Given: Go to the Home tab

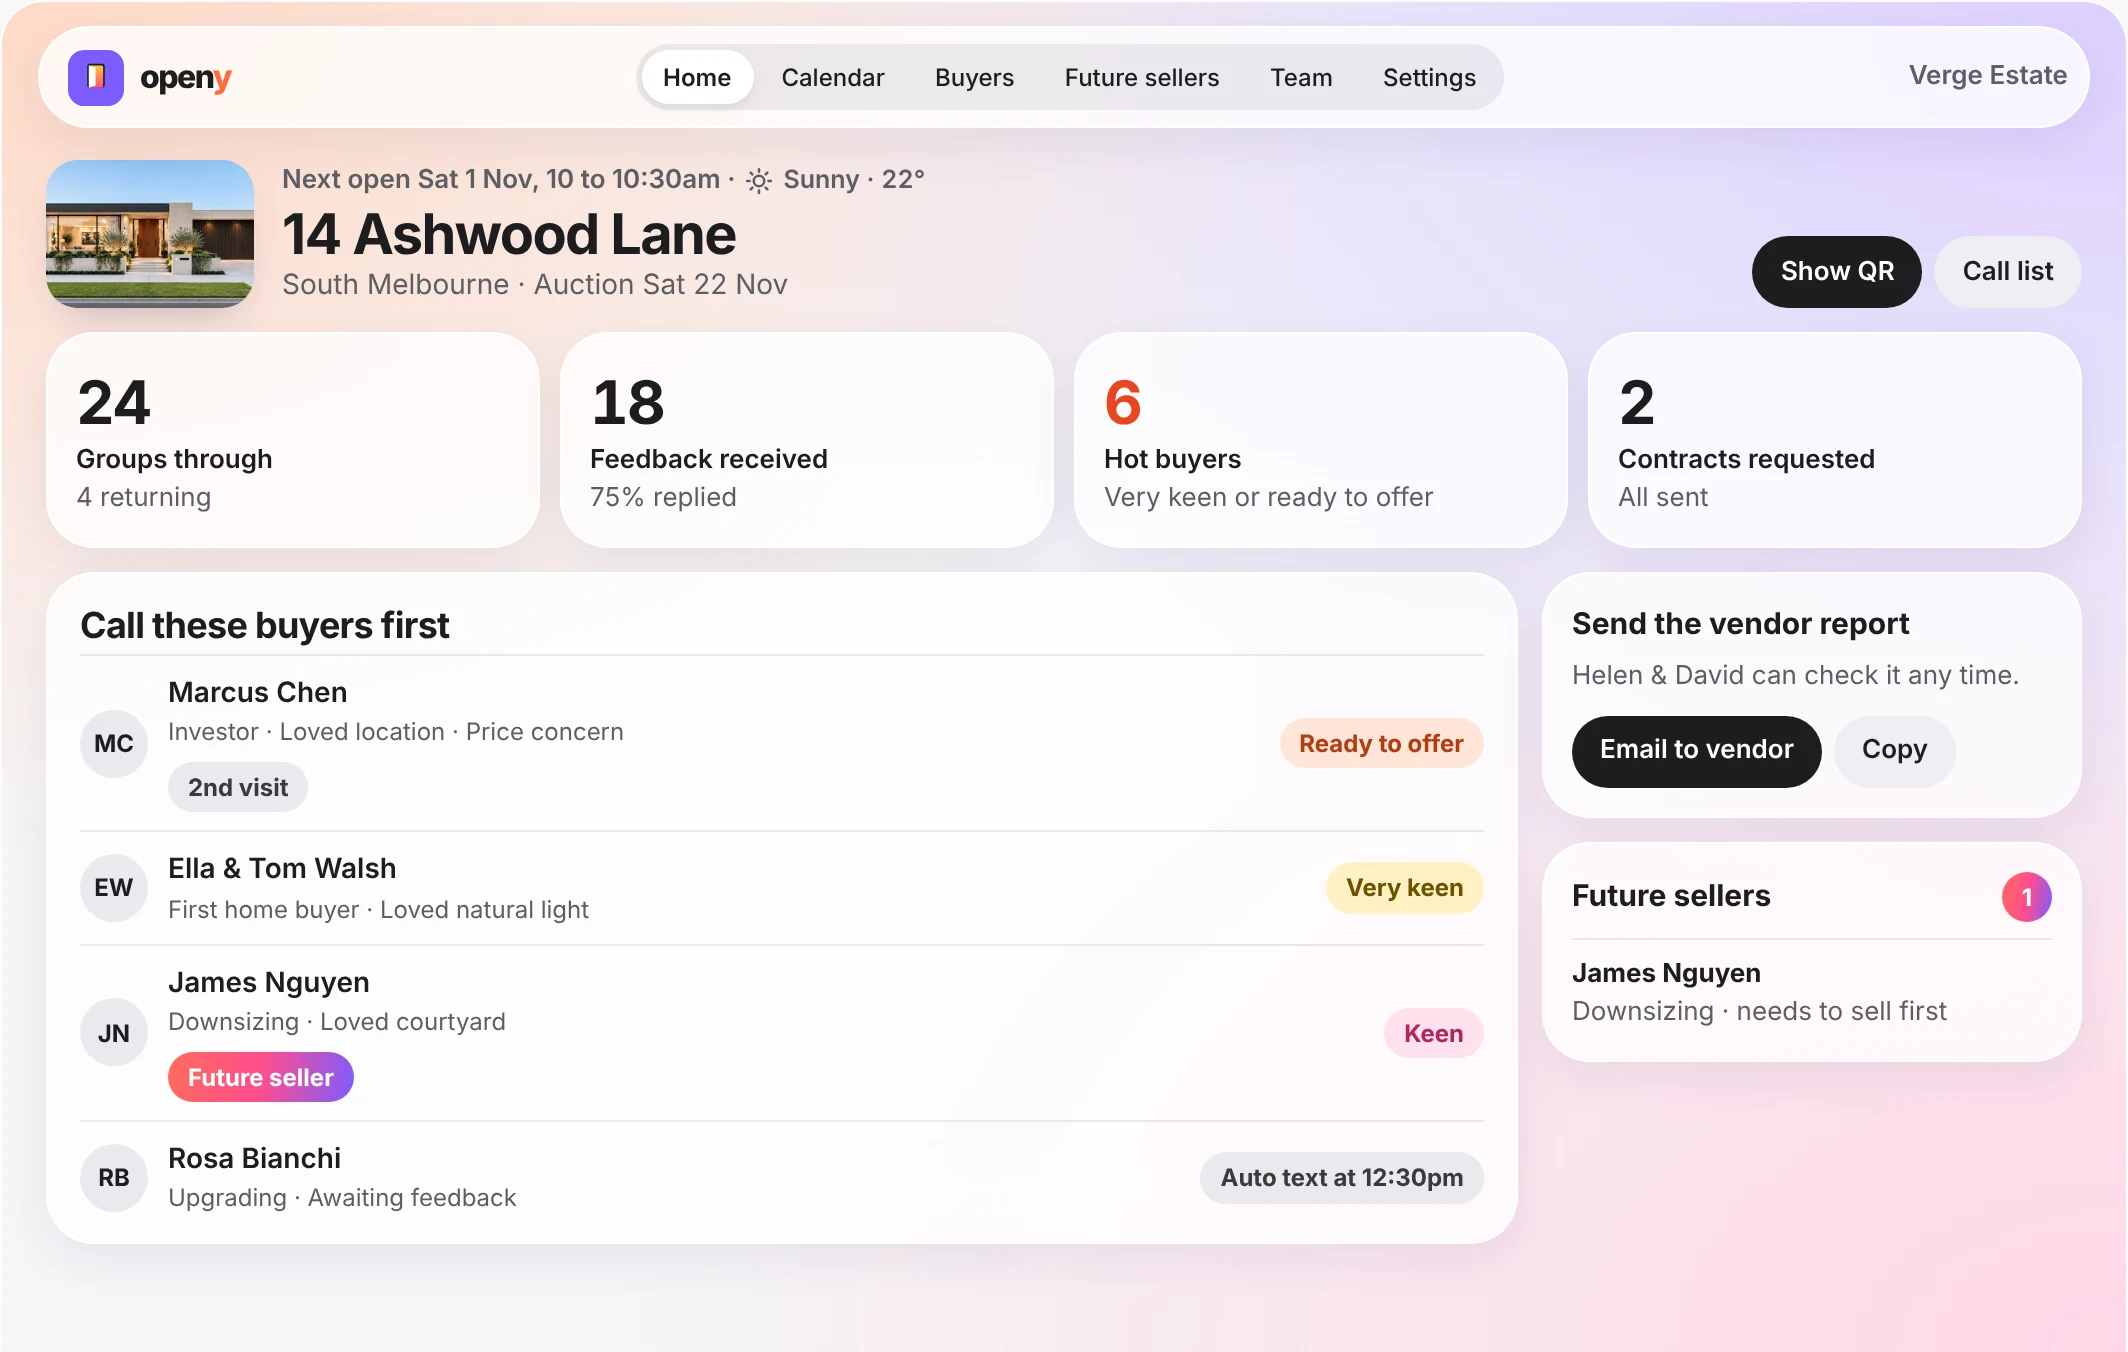Looking at the screenshot, I should 697,77.
